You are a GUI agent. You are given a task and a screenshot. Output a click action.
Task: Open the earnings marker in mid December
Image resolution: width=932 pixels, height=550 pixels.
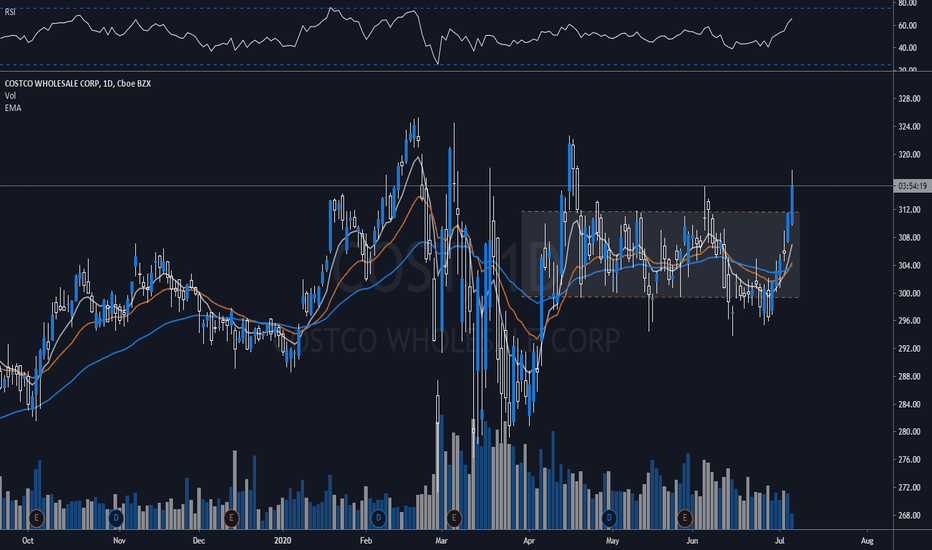[231, 518]
